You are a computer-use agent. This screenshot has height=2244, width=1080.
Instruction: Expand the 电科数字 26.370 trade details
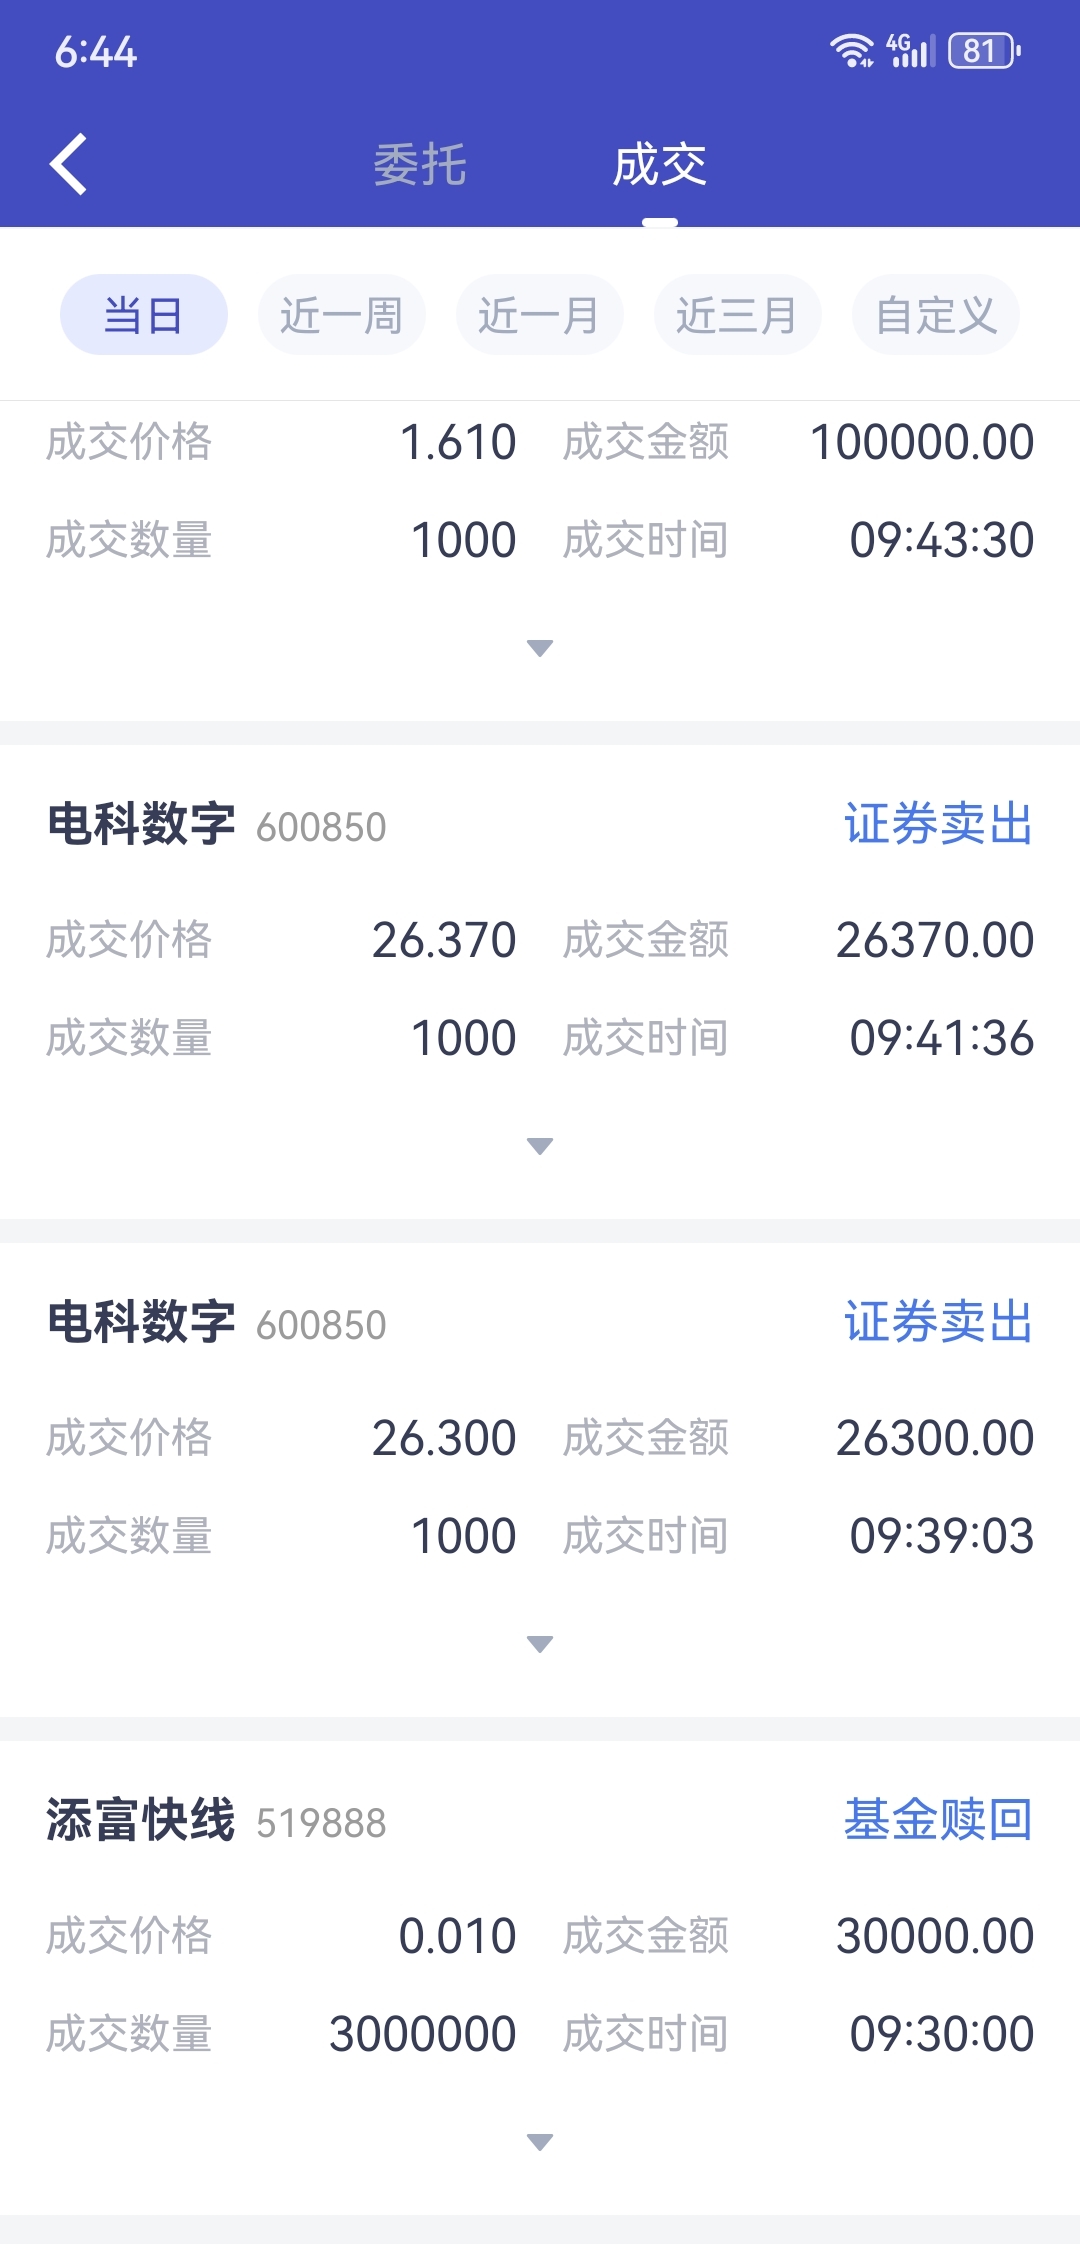(540, 1146)
